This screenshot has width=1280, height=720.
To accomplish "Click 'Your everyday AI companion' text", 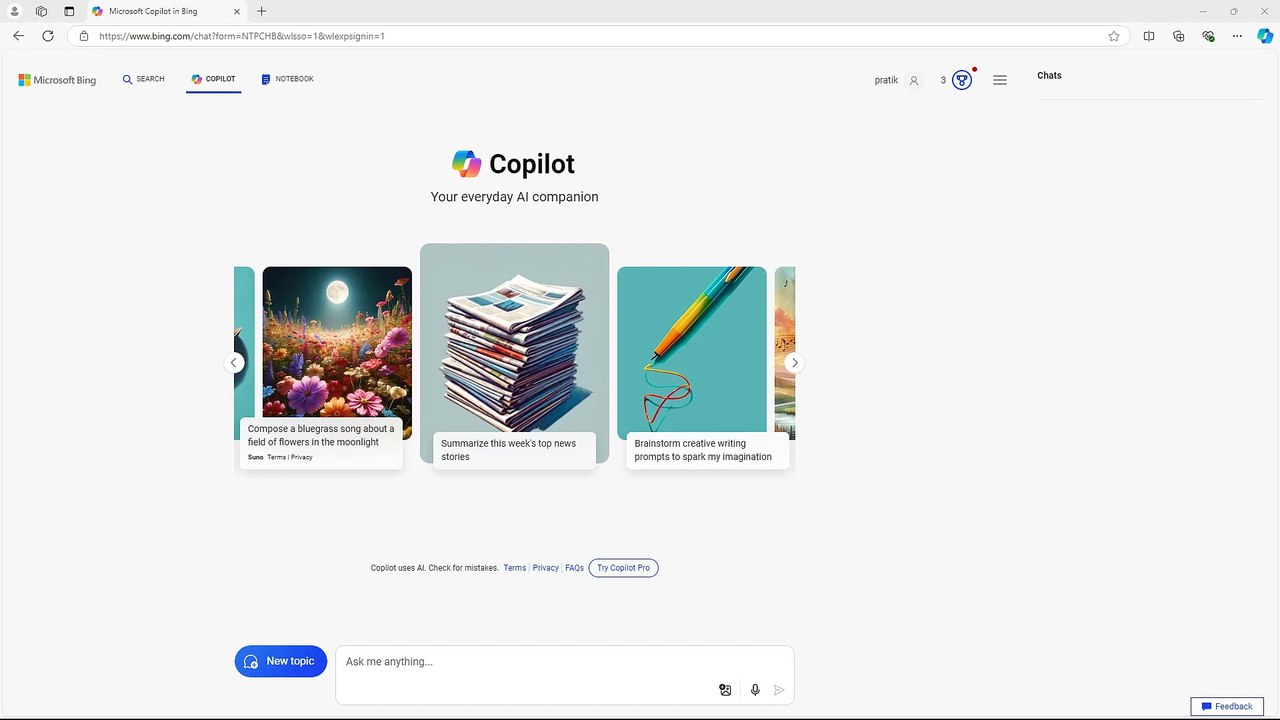I will point(514,197).
